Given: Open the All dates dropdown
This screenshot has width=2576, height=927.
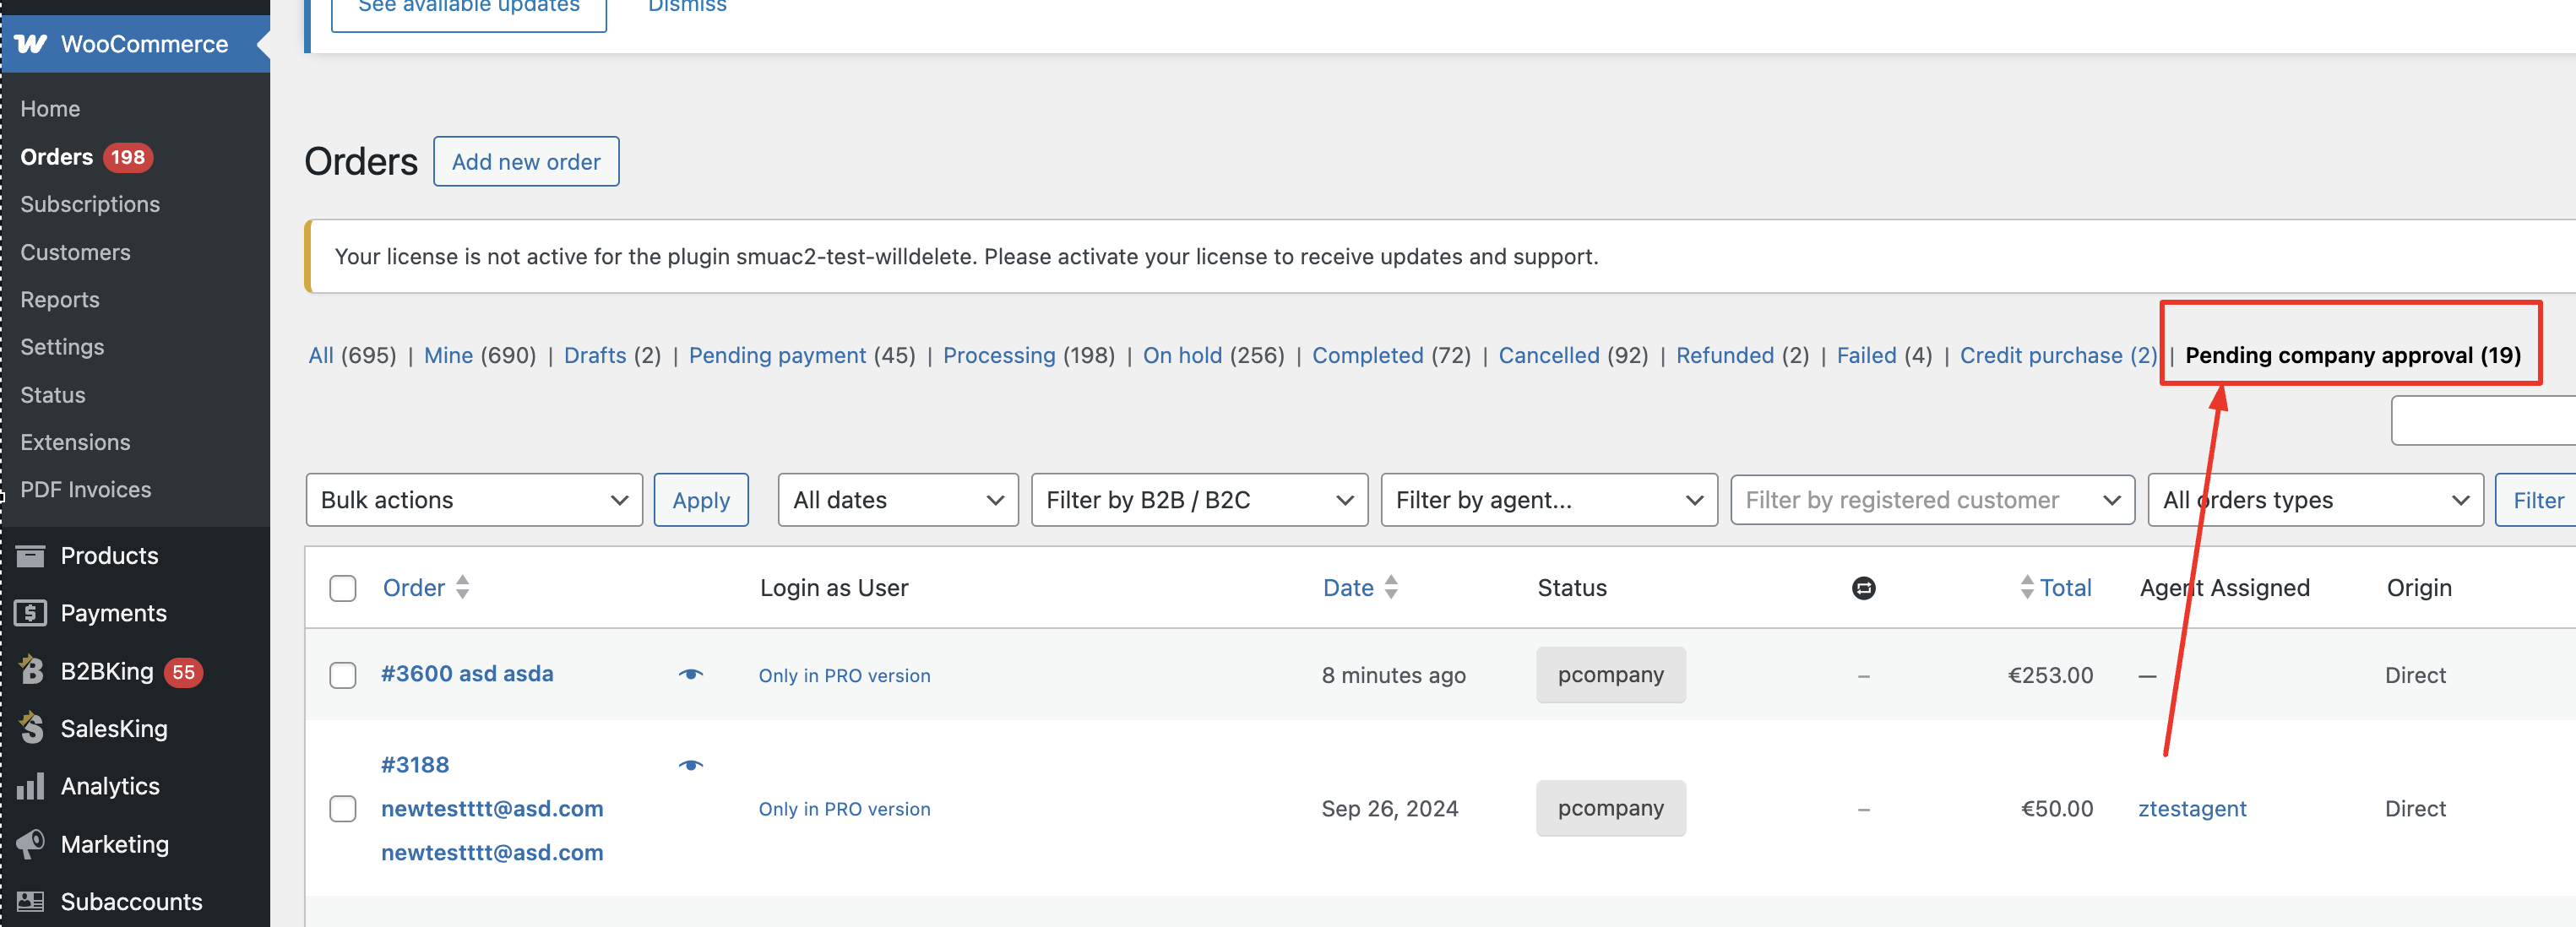Looking at the screenshot, I should click(897, 500).
